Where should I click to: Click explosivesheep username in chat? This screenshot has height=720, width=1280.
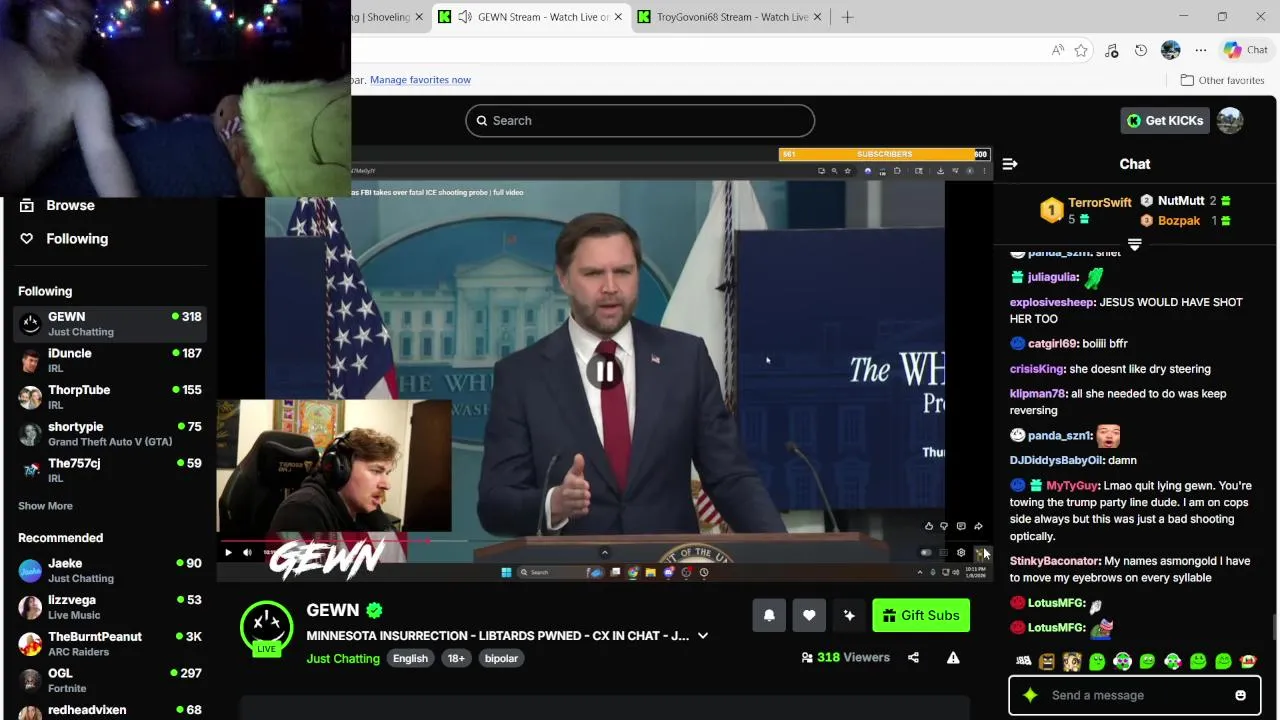point(1052,302)
